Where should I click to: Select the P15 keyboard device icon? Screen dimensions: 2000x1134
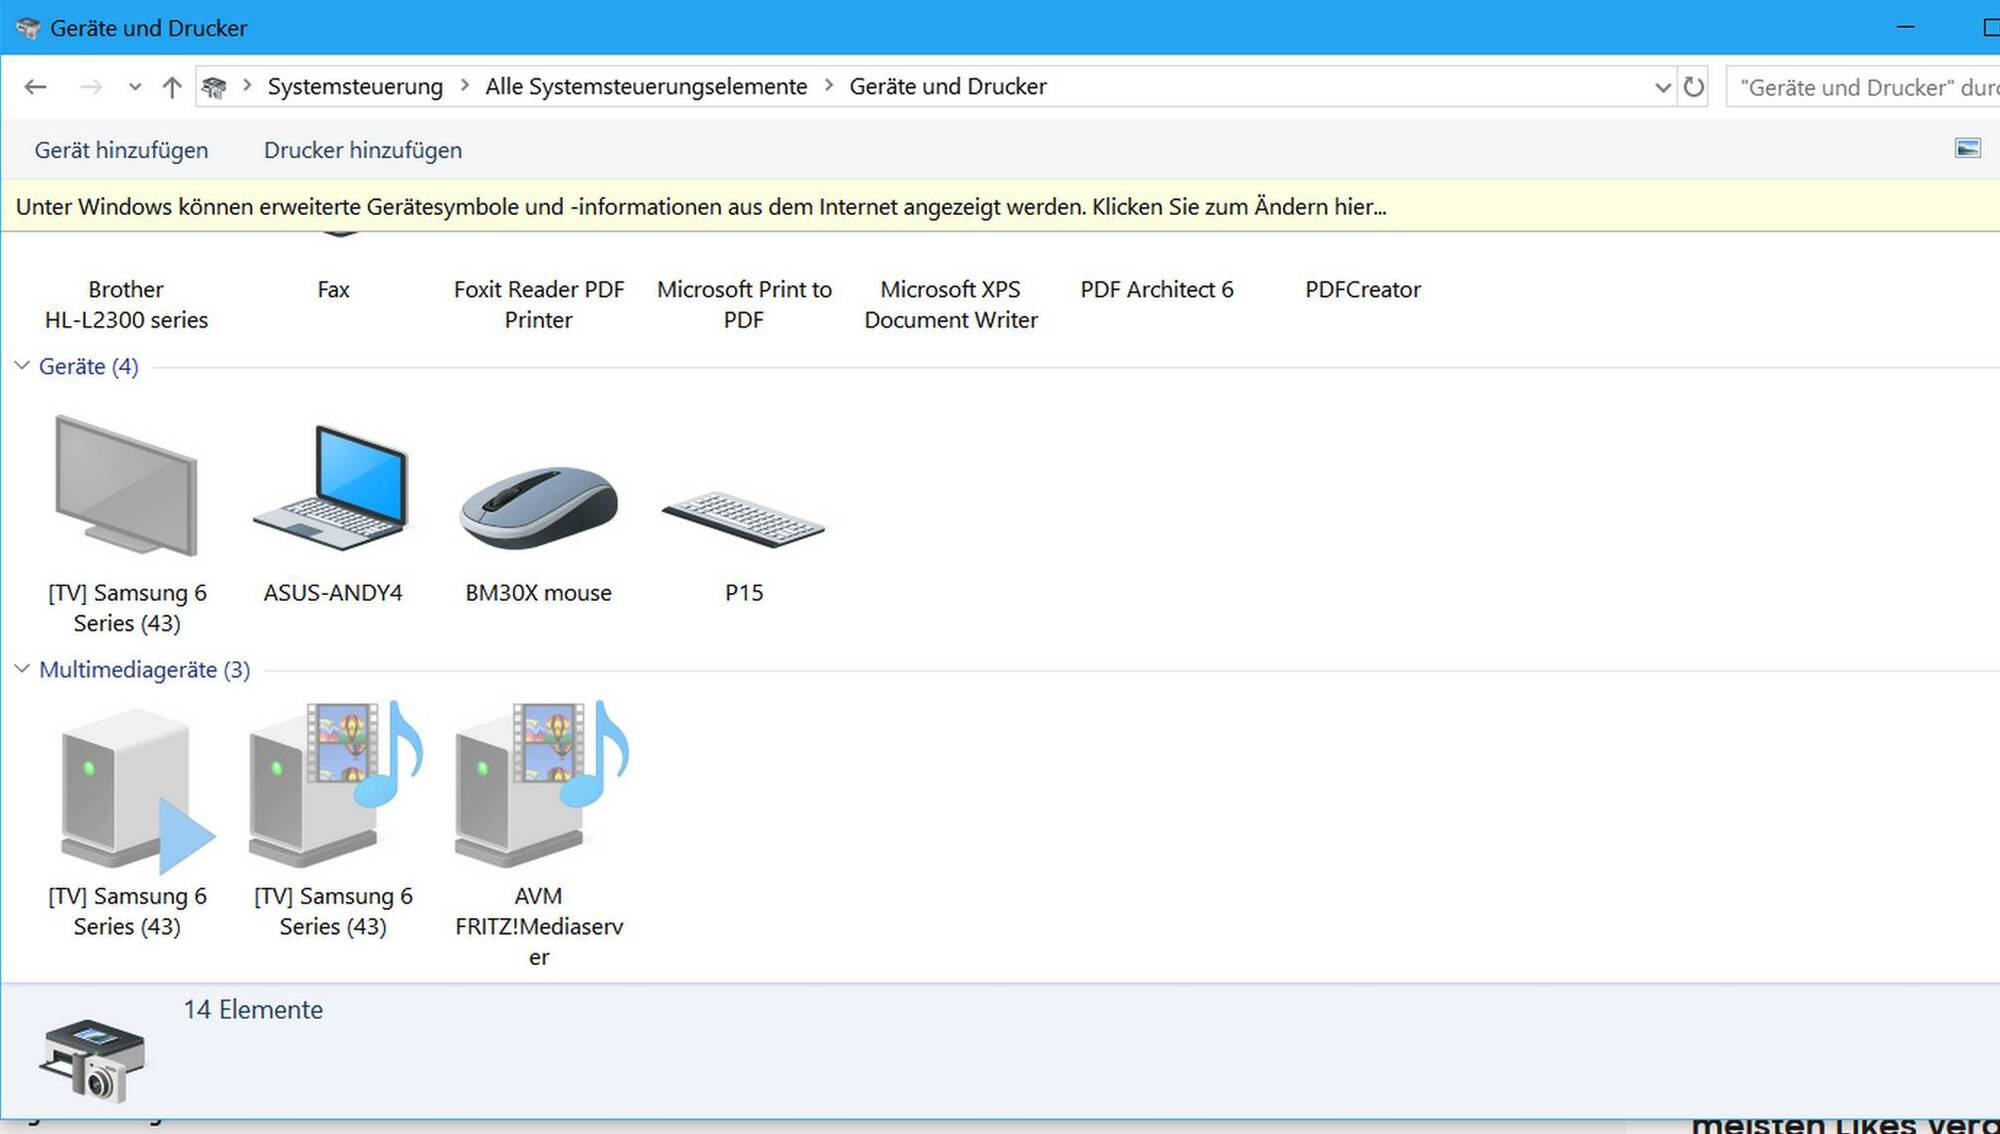(743, 518)
